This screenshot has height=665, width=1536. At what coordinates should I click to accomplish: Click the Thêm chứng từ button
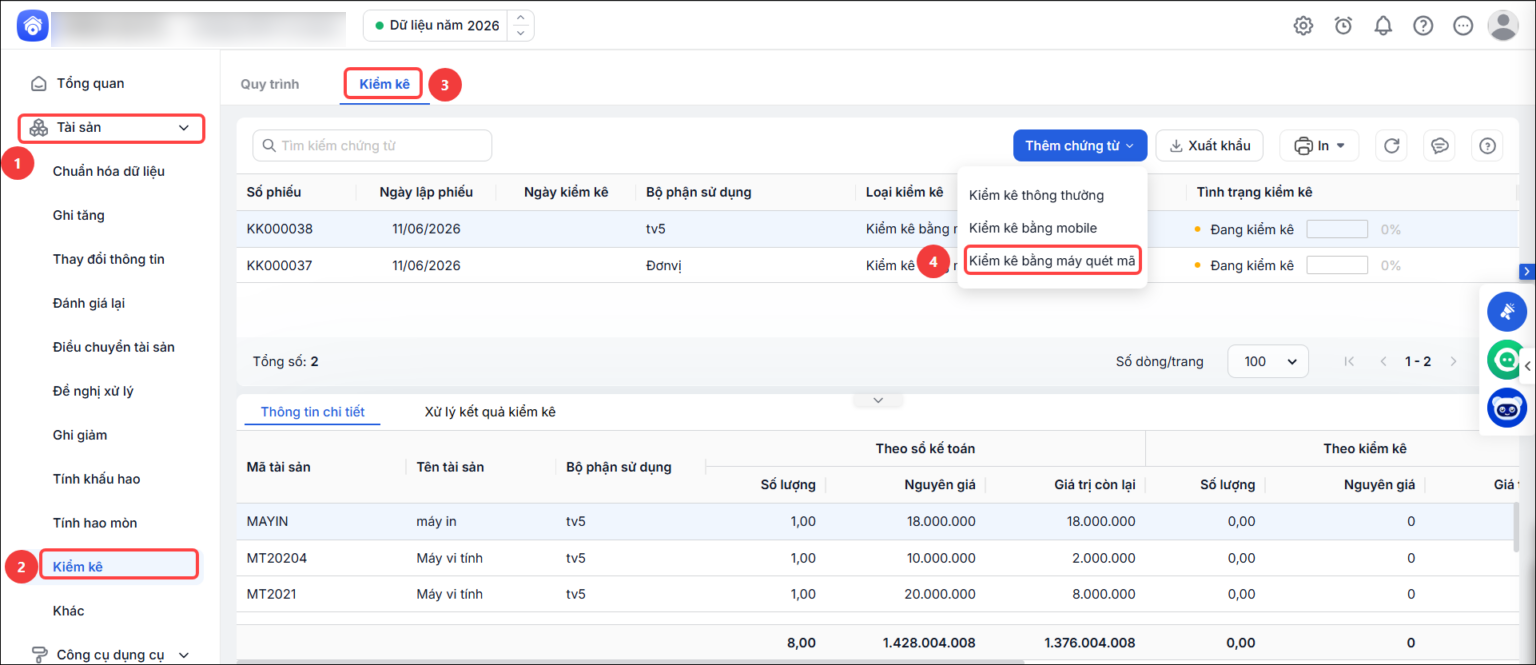(1079, 146)
